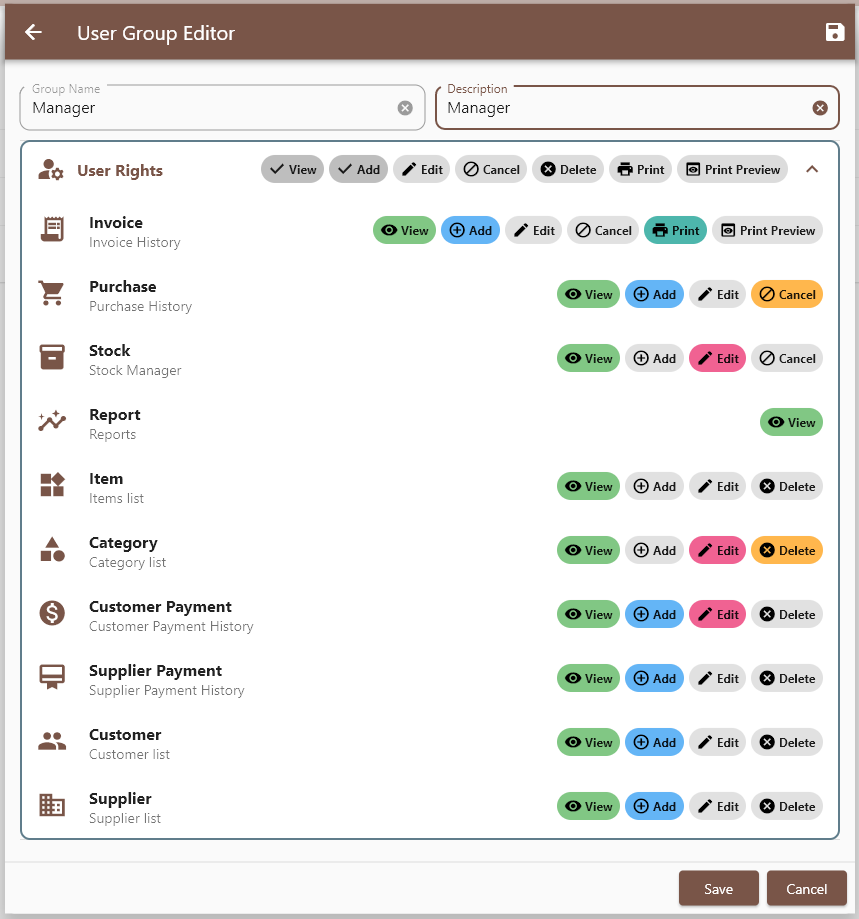The image size is (859, 919).
Task: Enable Invoice Print Preview right
Action: [768, 230]
